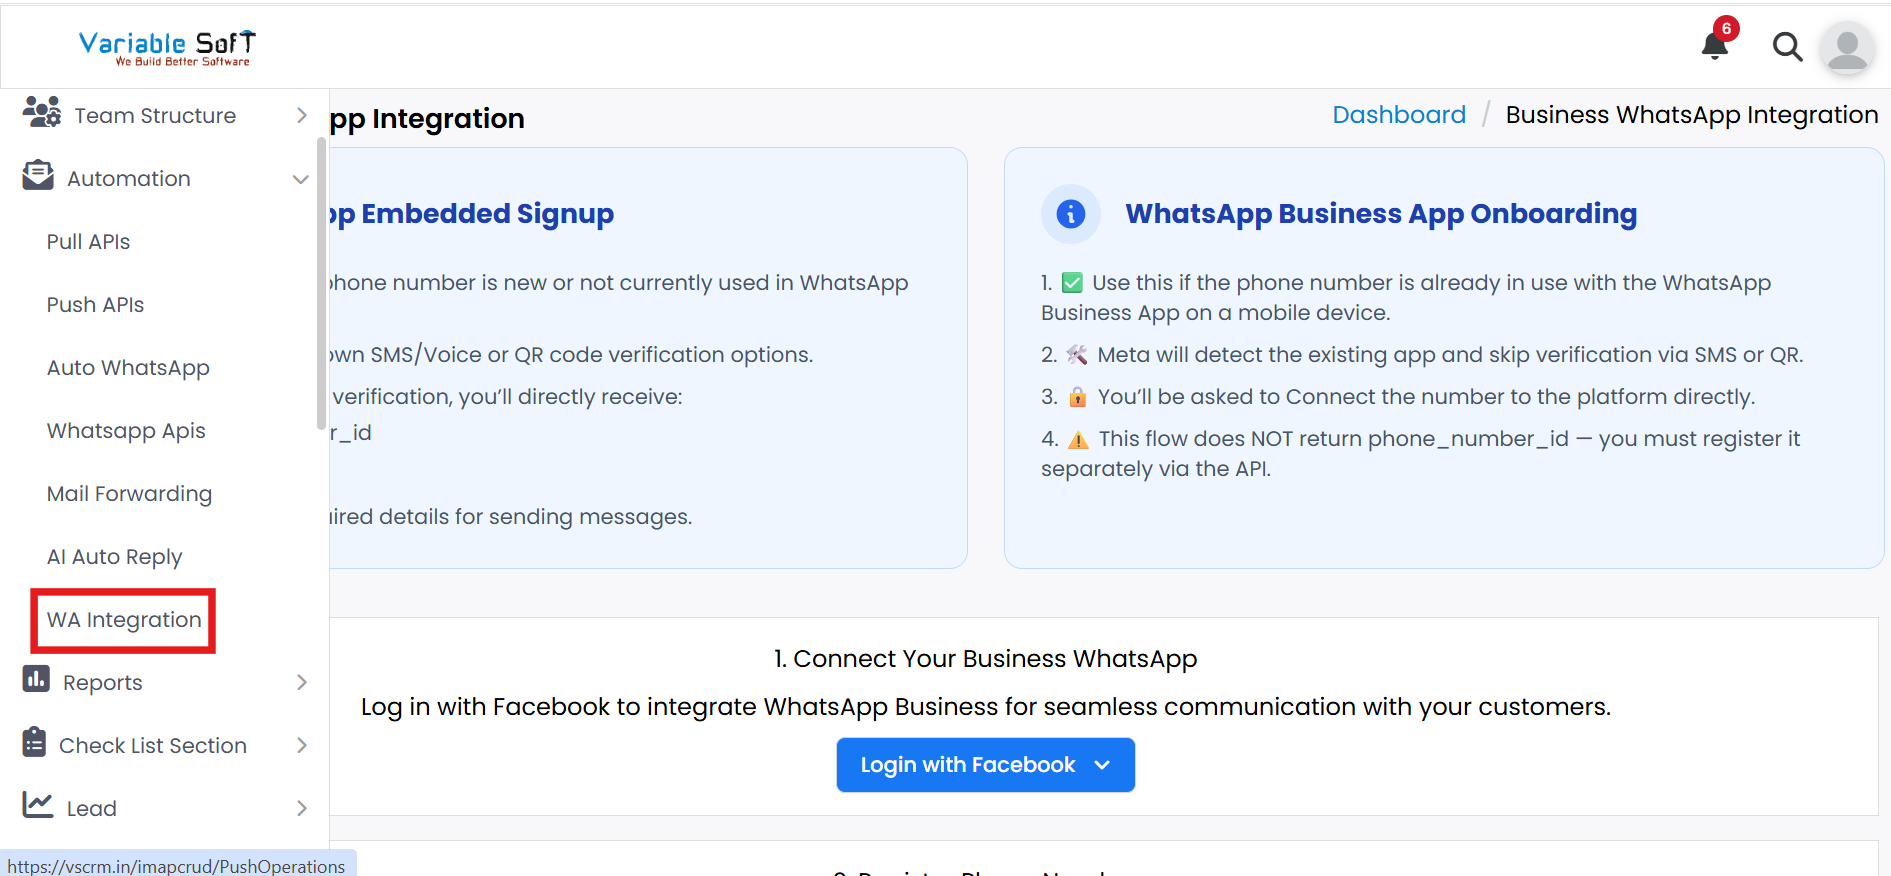Click the notification bell icon
The image size is (1891, 876).
coord(1715,45)
